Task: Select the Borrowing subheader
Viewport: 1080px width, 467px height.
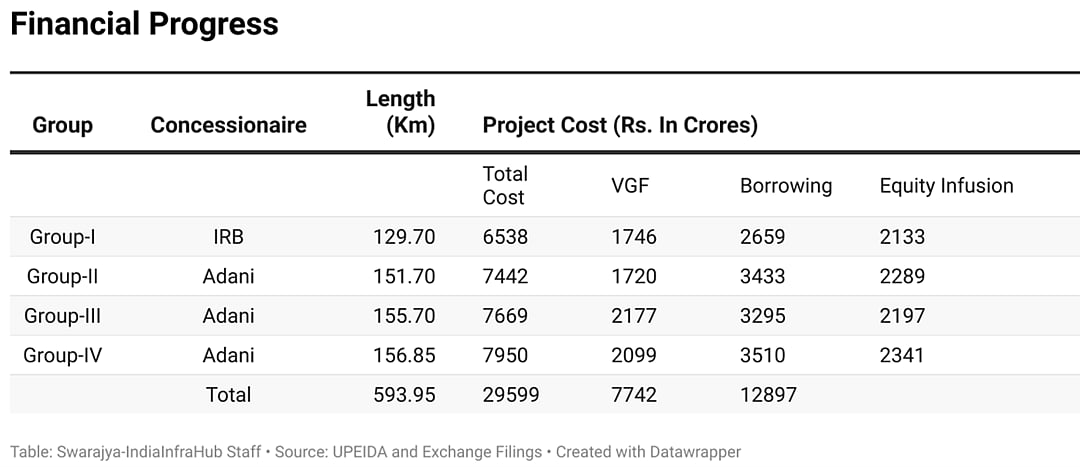Action: pyautogui.click(x=785, y=185)
